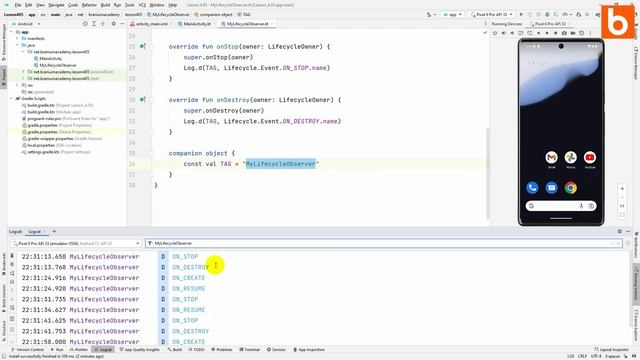Click override gutter icon beside onStop
This screenshot has width=640, height=360.
tap(142, 47)
